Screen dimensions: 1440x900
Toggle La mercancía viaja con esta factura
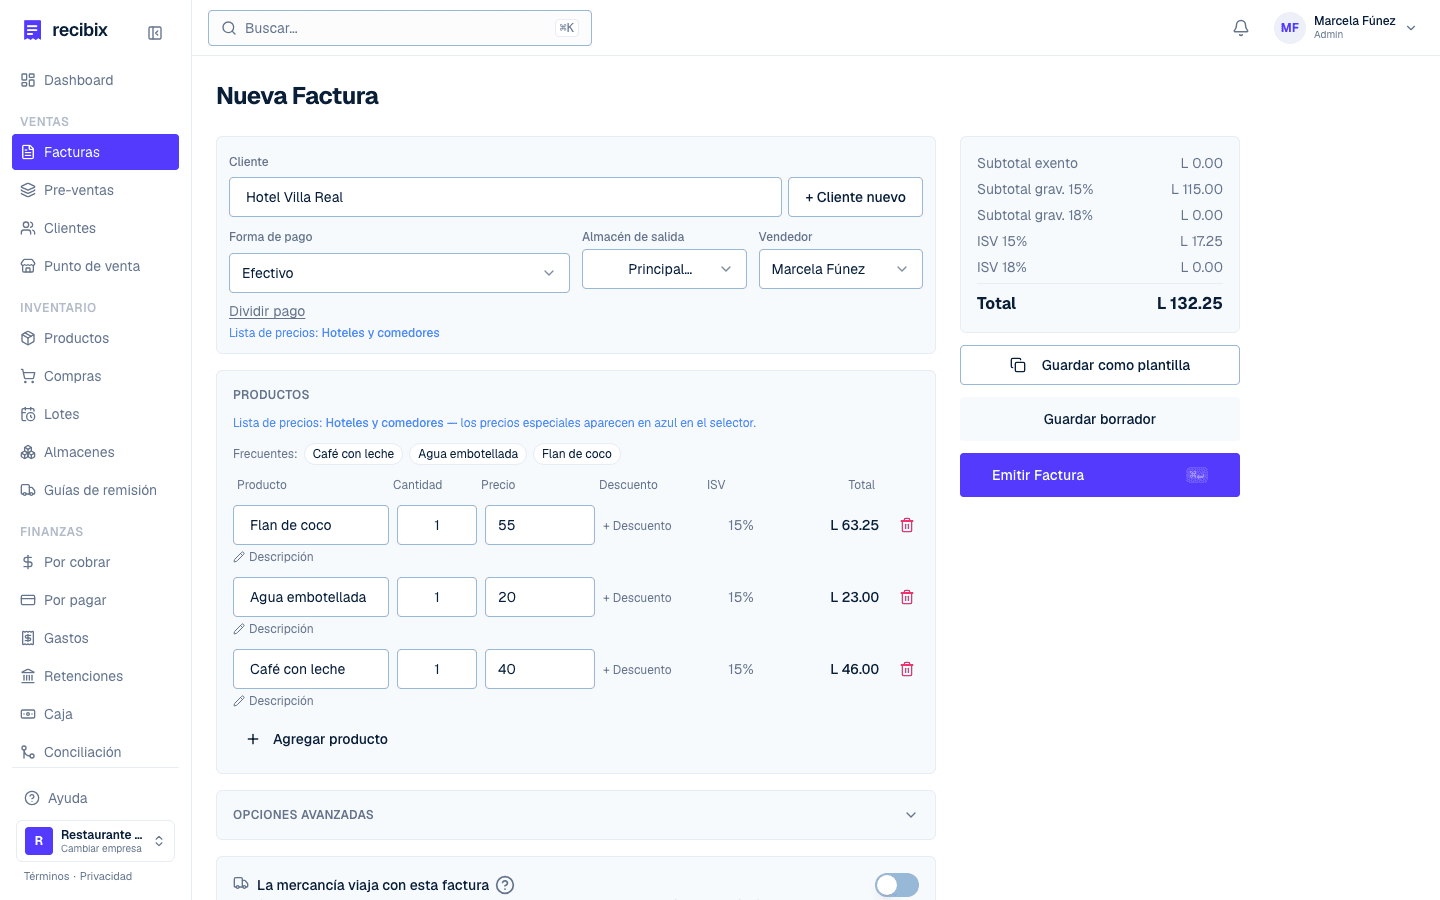click(897, 885)
